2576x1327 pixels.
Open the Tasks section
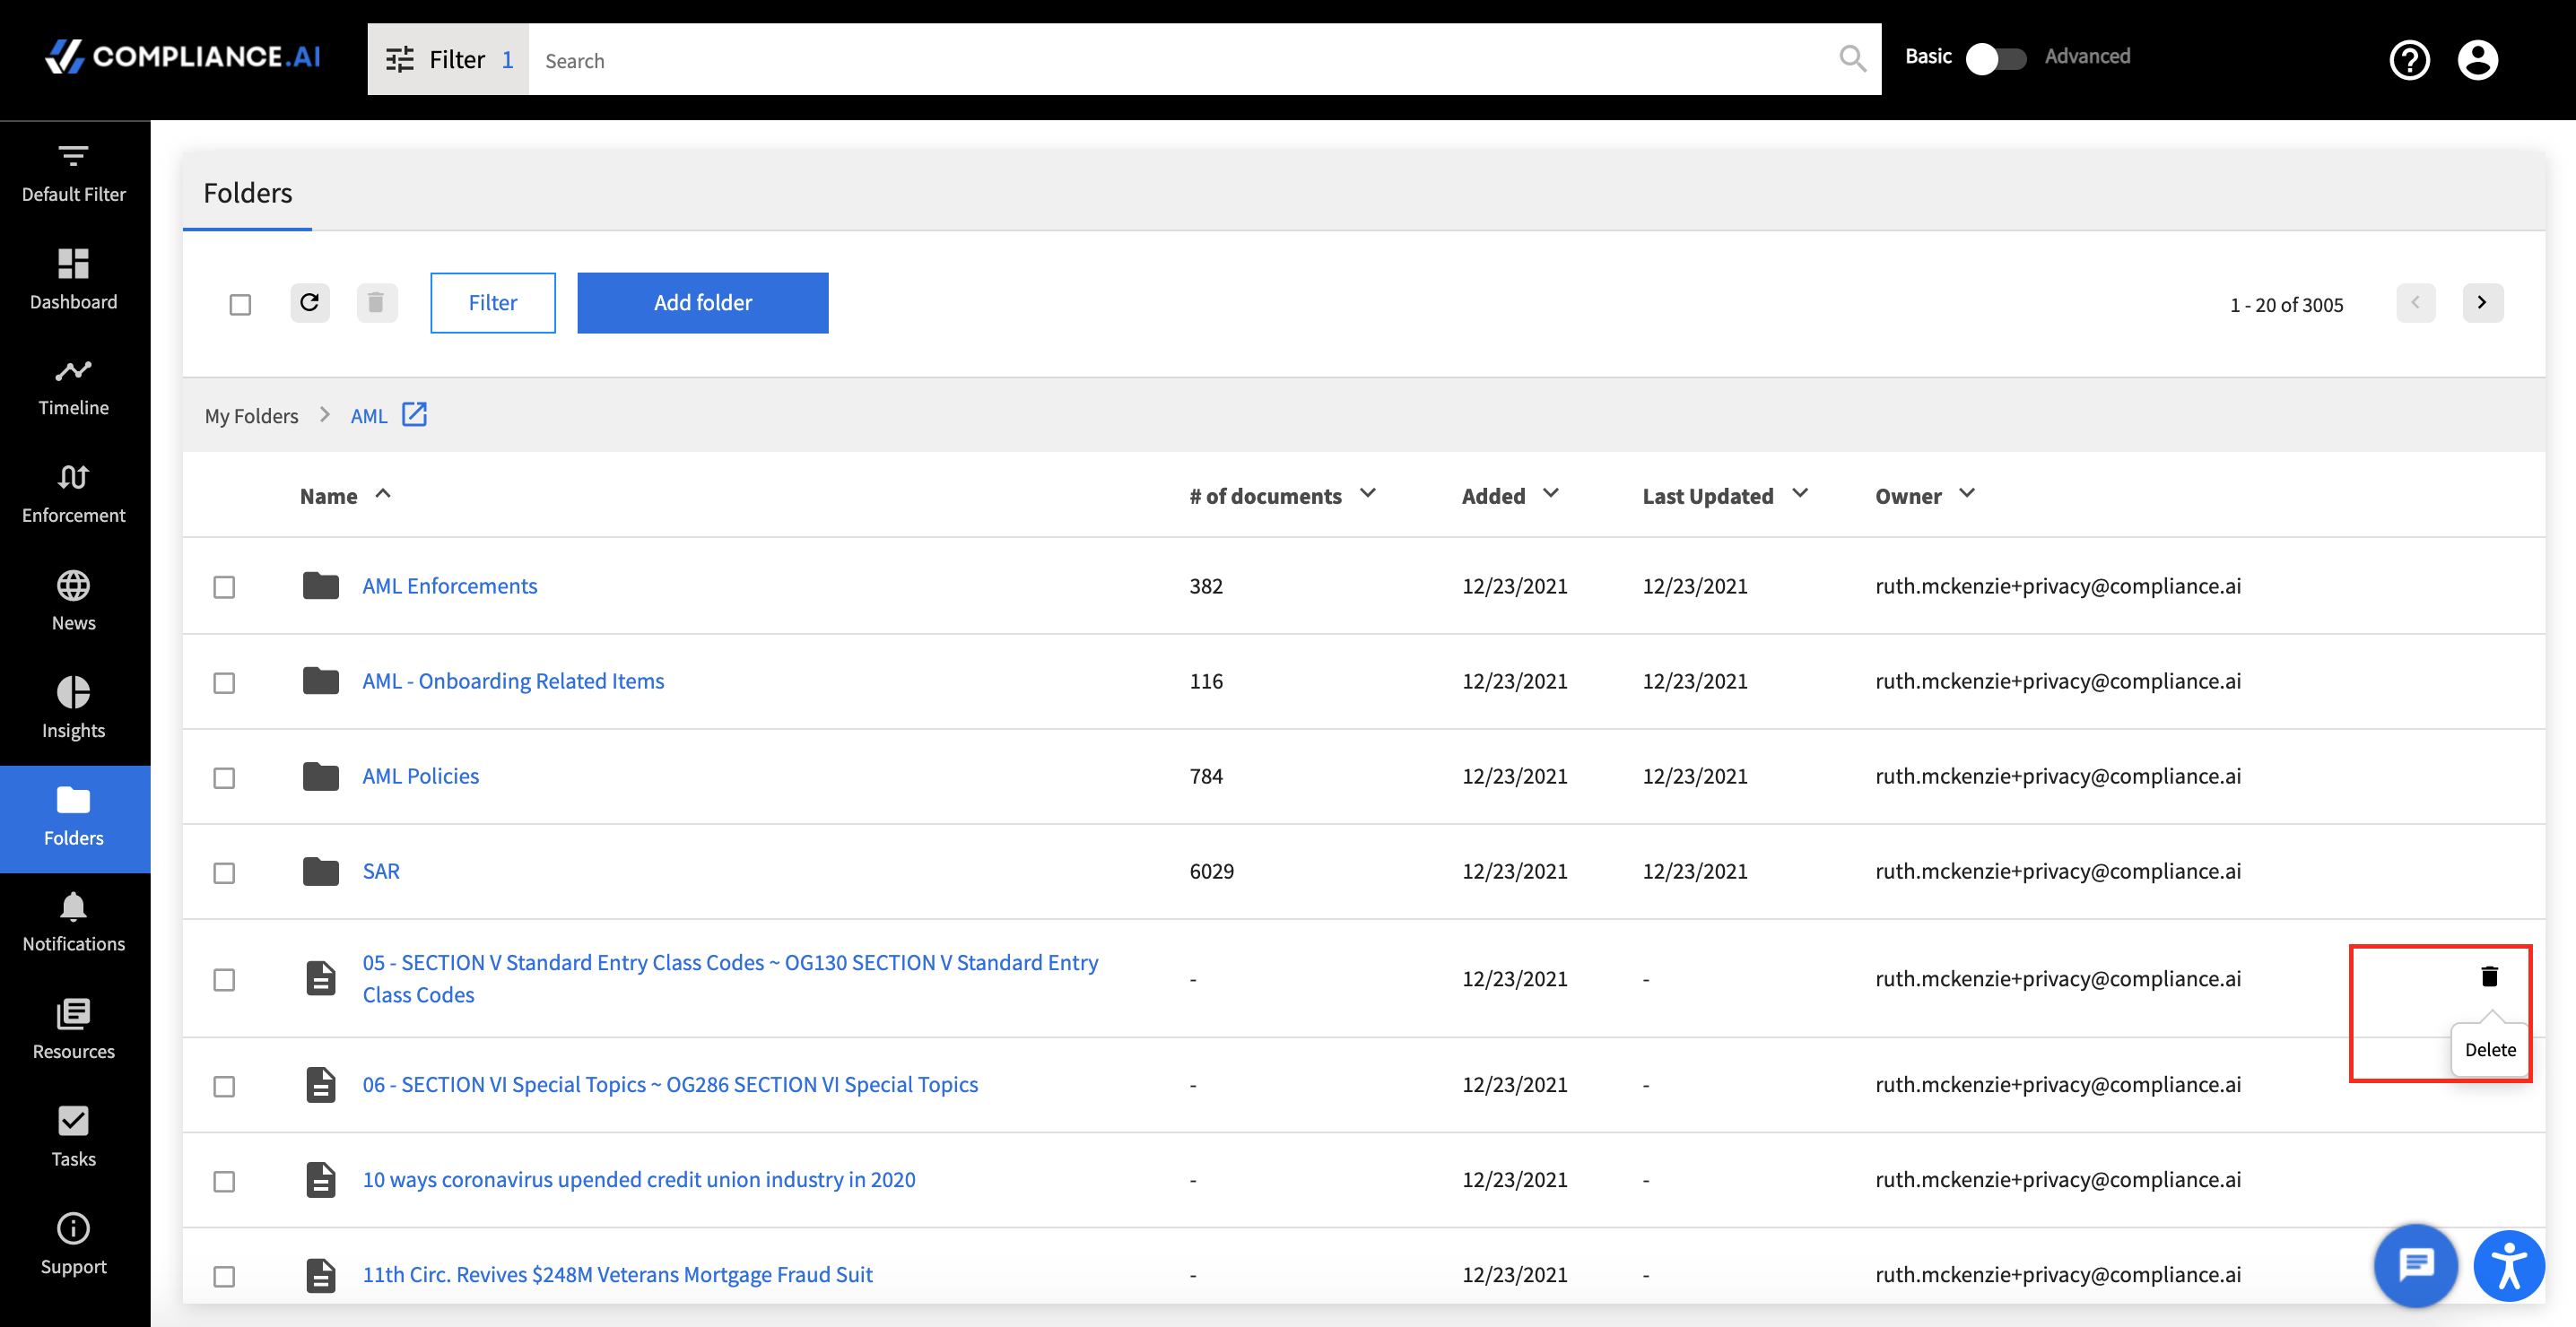click(74, 1139)
